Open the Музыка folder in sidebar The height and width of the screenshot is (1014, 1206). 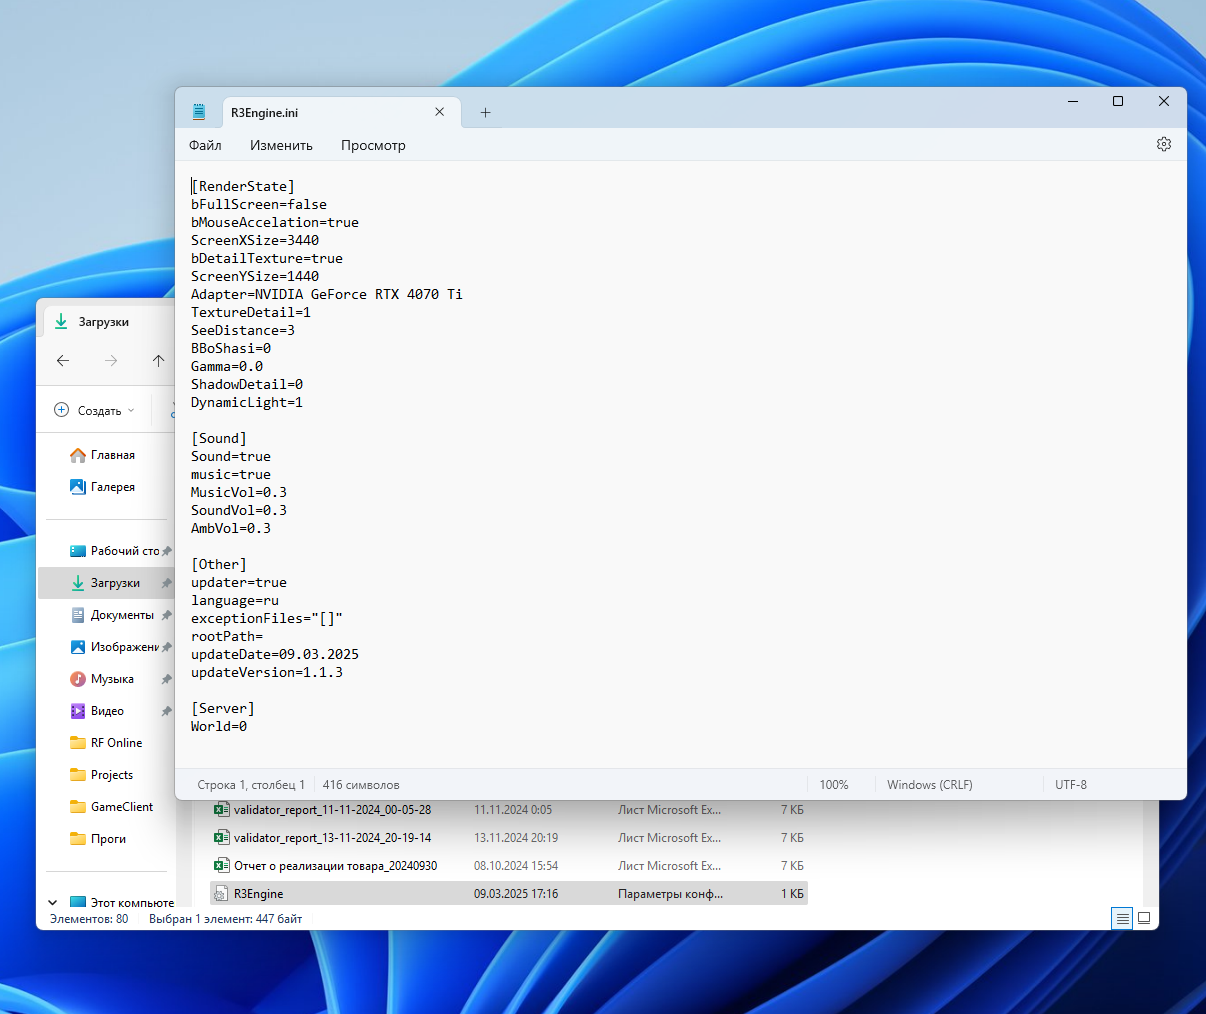pyautogui.click(x=112, y=679)
